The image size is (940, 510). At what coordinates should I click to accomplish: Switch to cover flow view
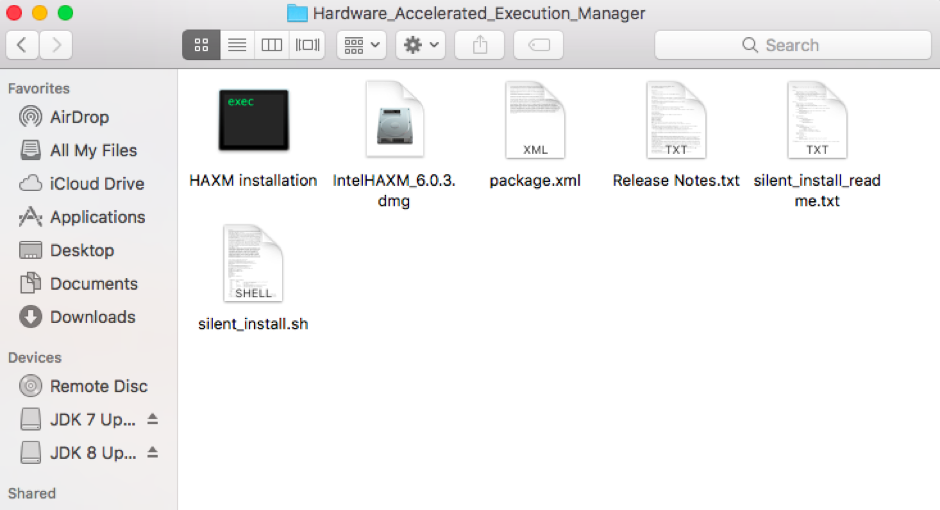pyautogui.click(x=308, y=45)
